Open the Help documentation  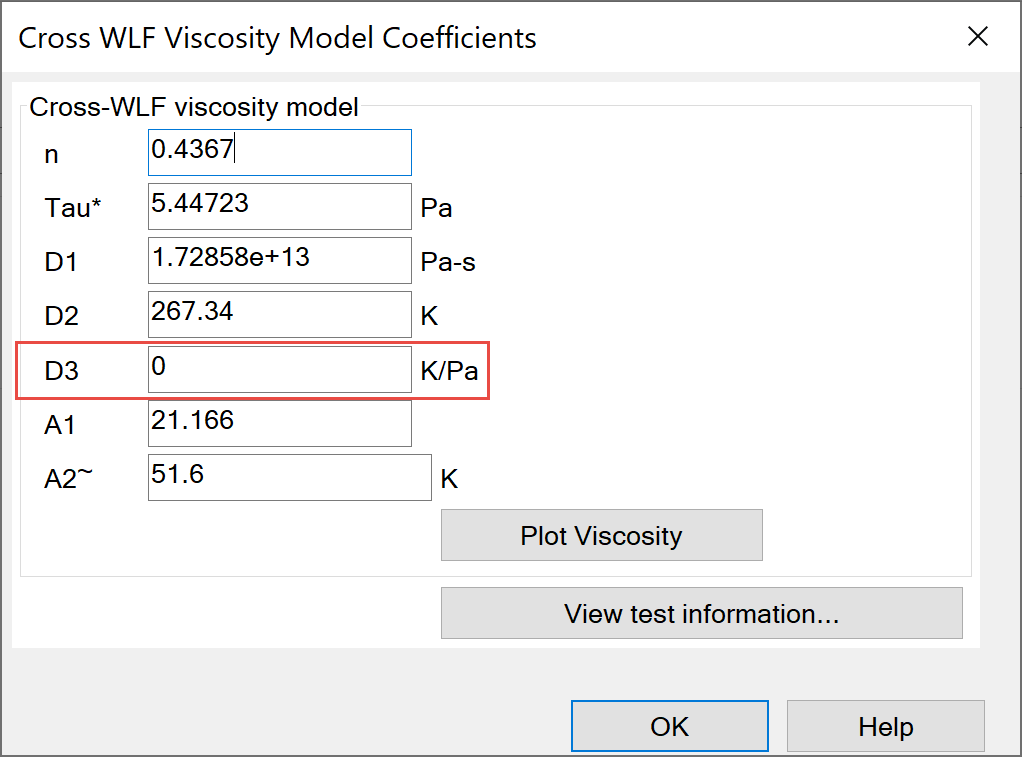click(x=885, y=726)
